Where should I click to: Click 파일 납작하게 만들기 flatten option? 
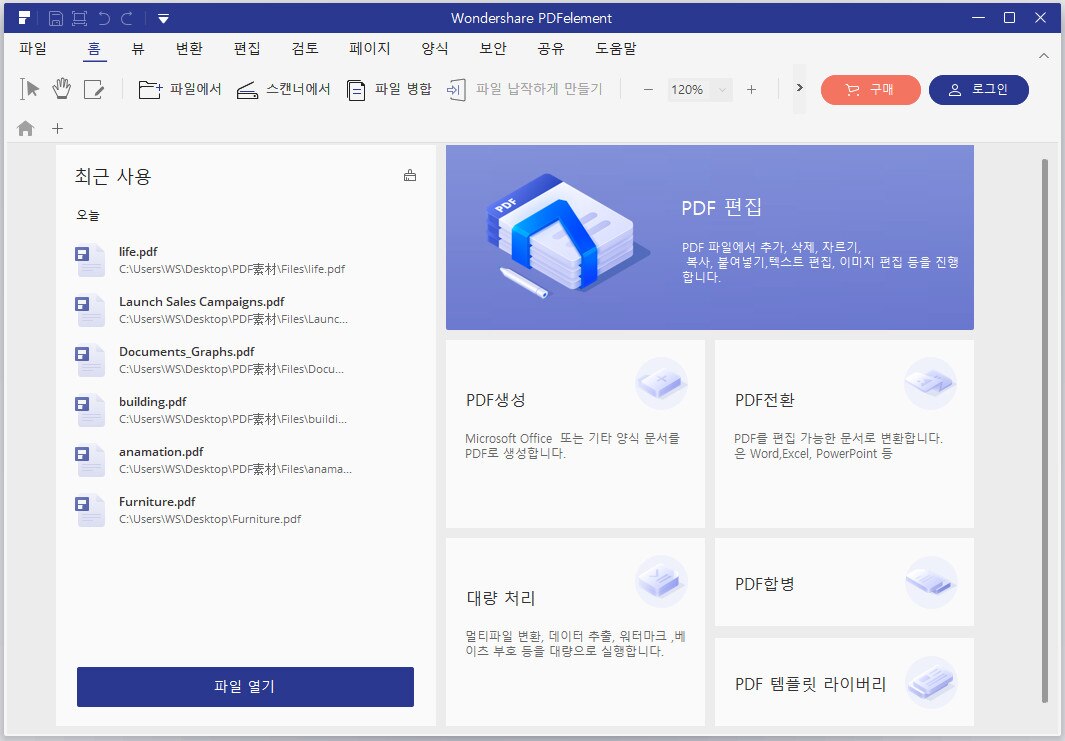(x=524, y=89)
